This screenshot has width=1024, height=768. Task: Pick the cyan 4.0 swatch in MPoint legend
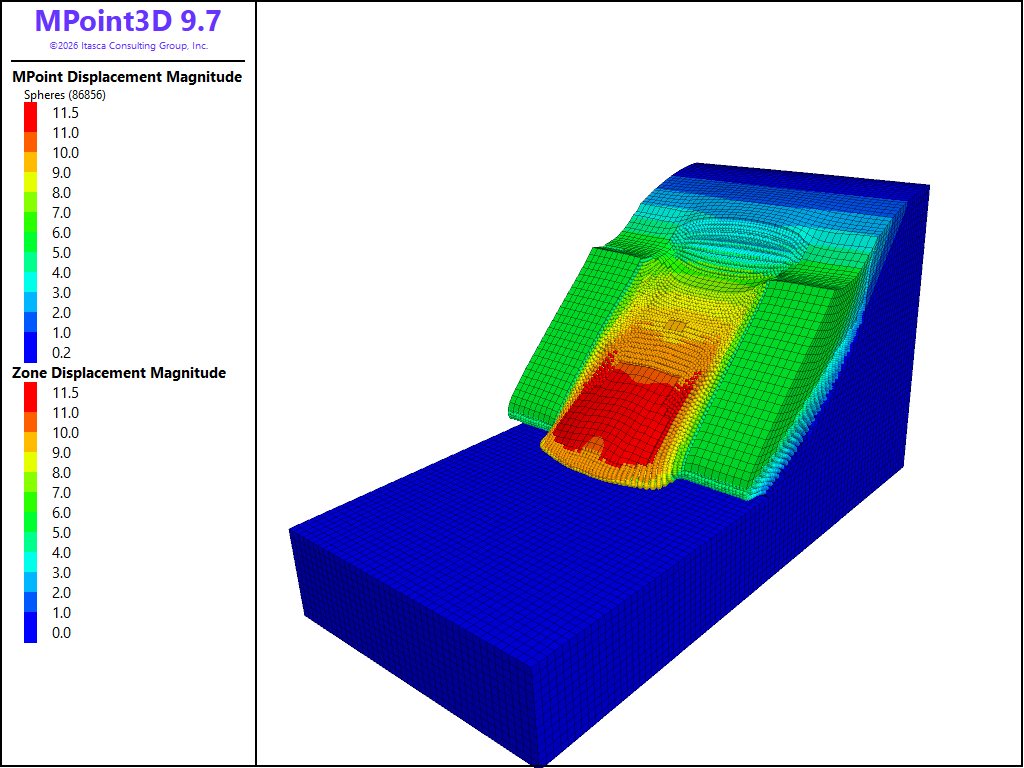pyautogui.click(x=31, y=282)
